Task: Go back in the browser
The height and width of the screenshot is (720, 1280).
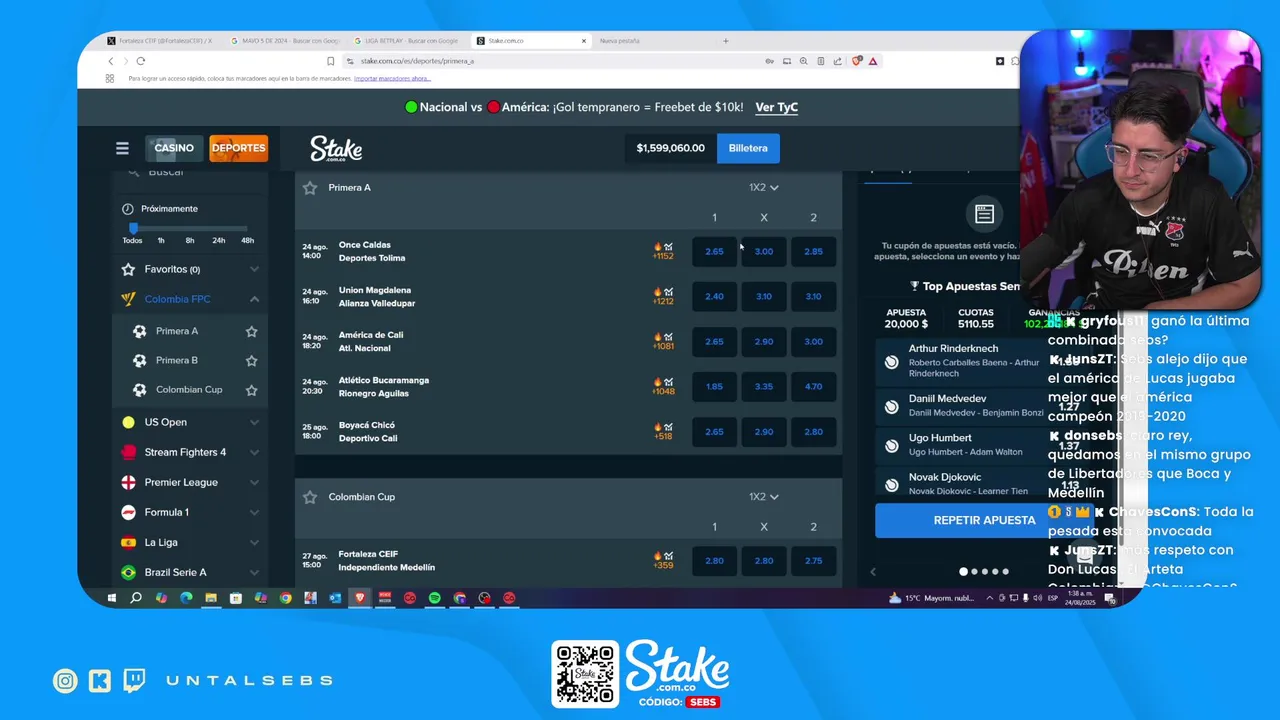Action: [x=111, y=61]
